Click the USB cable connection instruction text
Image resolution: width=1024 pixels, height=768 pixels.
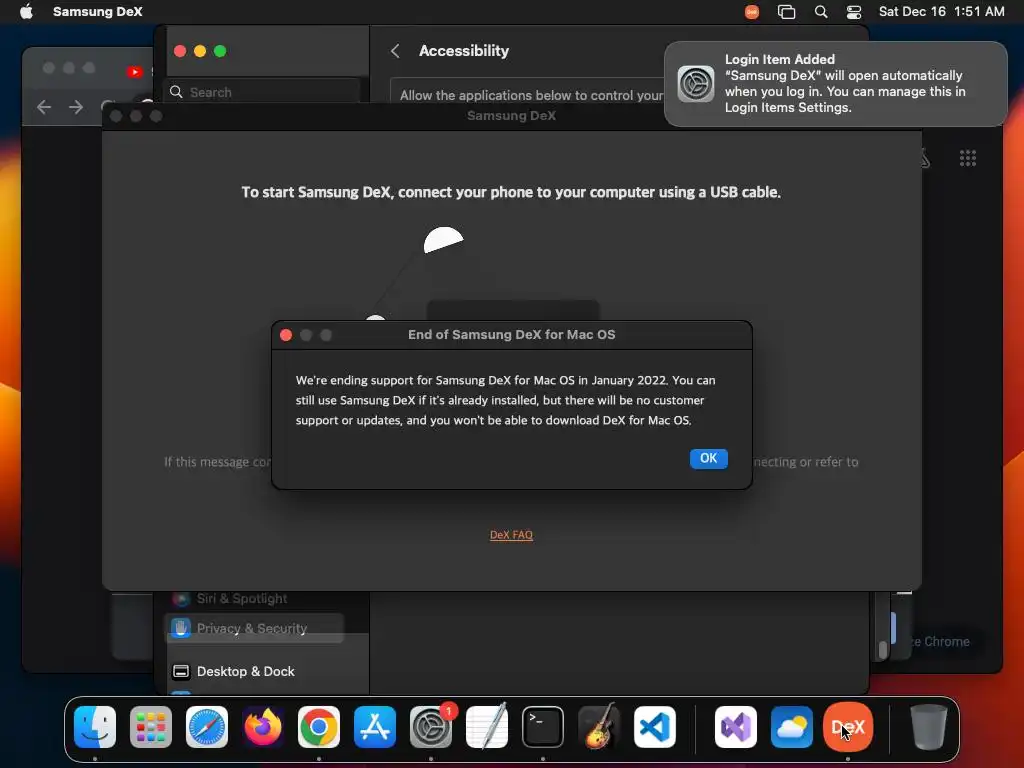click(x=511, y=192)
